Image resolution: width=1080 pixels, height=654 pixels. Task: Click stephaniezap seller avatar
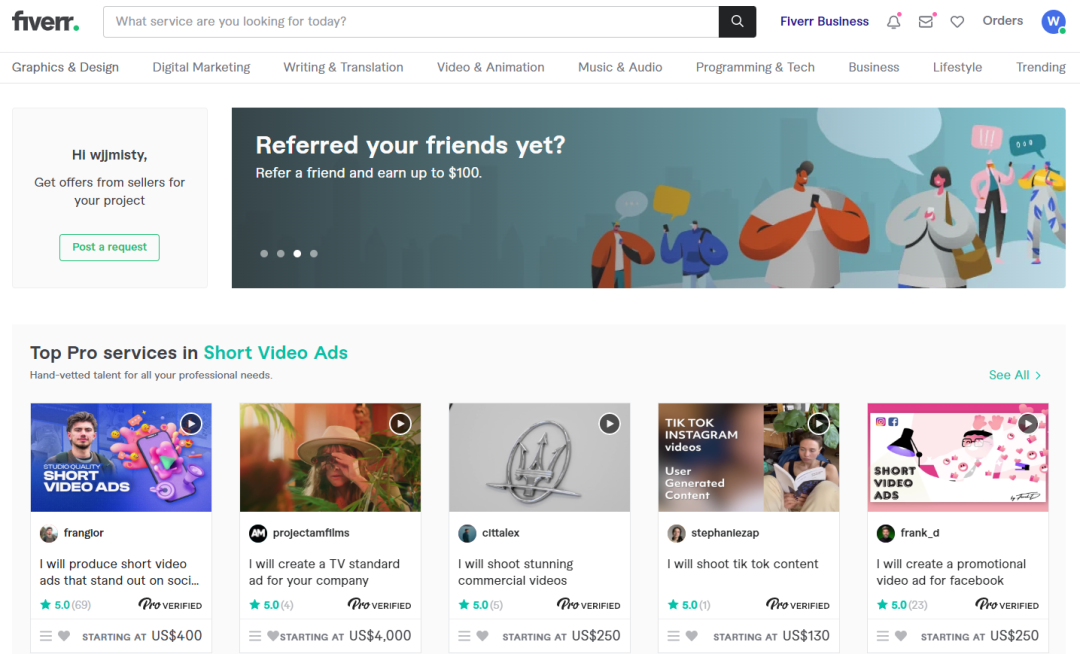pyautogui.click(x=676, y=534)
